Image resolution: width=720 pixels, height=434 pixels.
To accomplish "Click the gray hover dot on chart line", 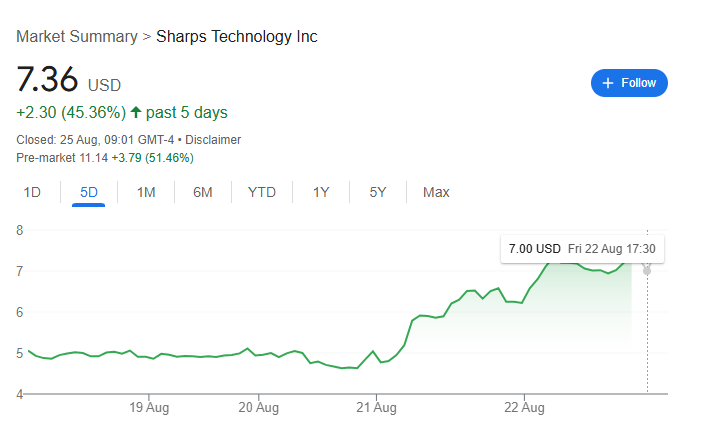I will click(647, 270).
